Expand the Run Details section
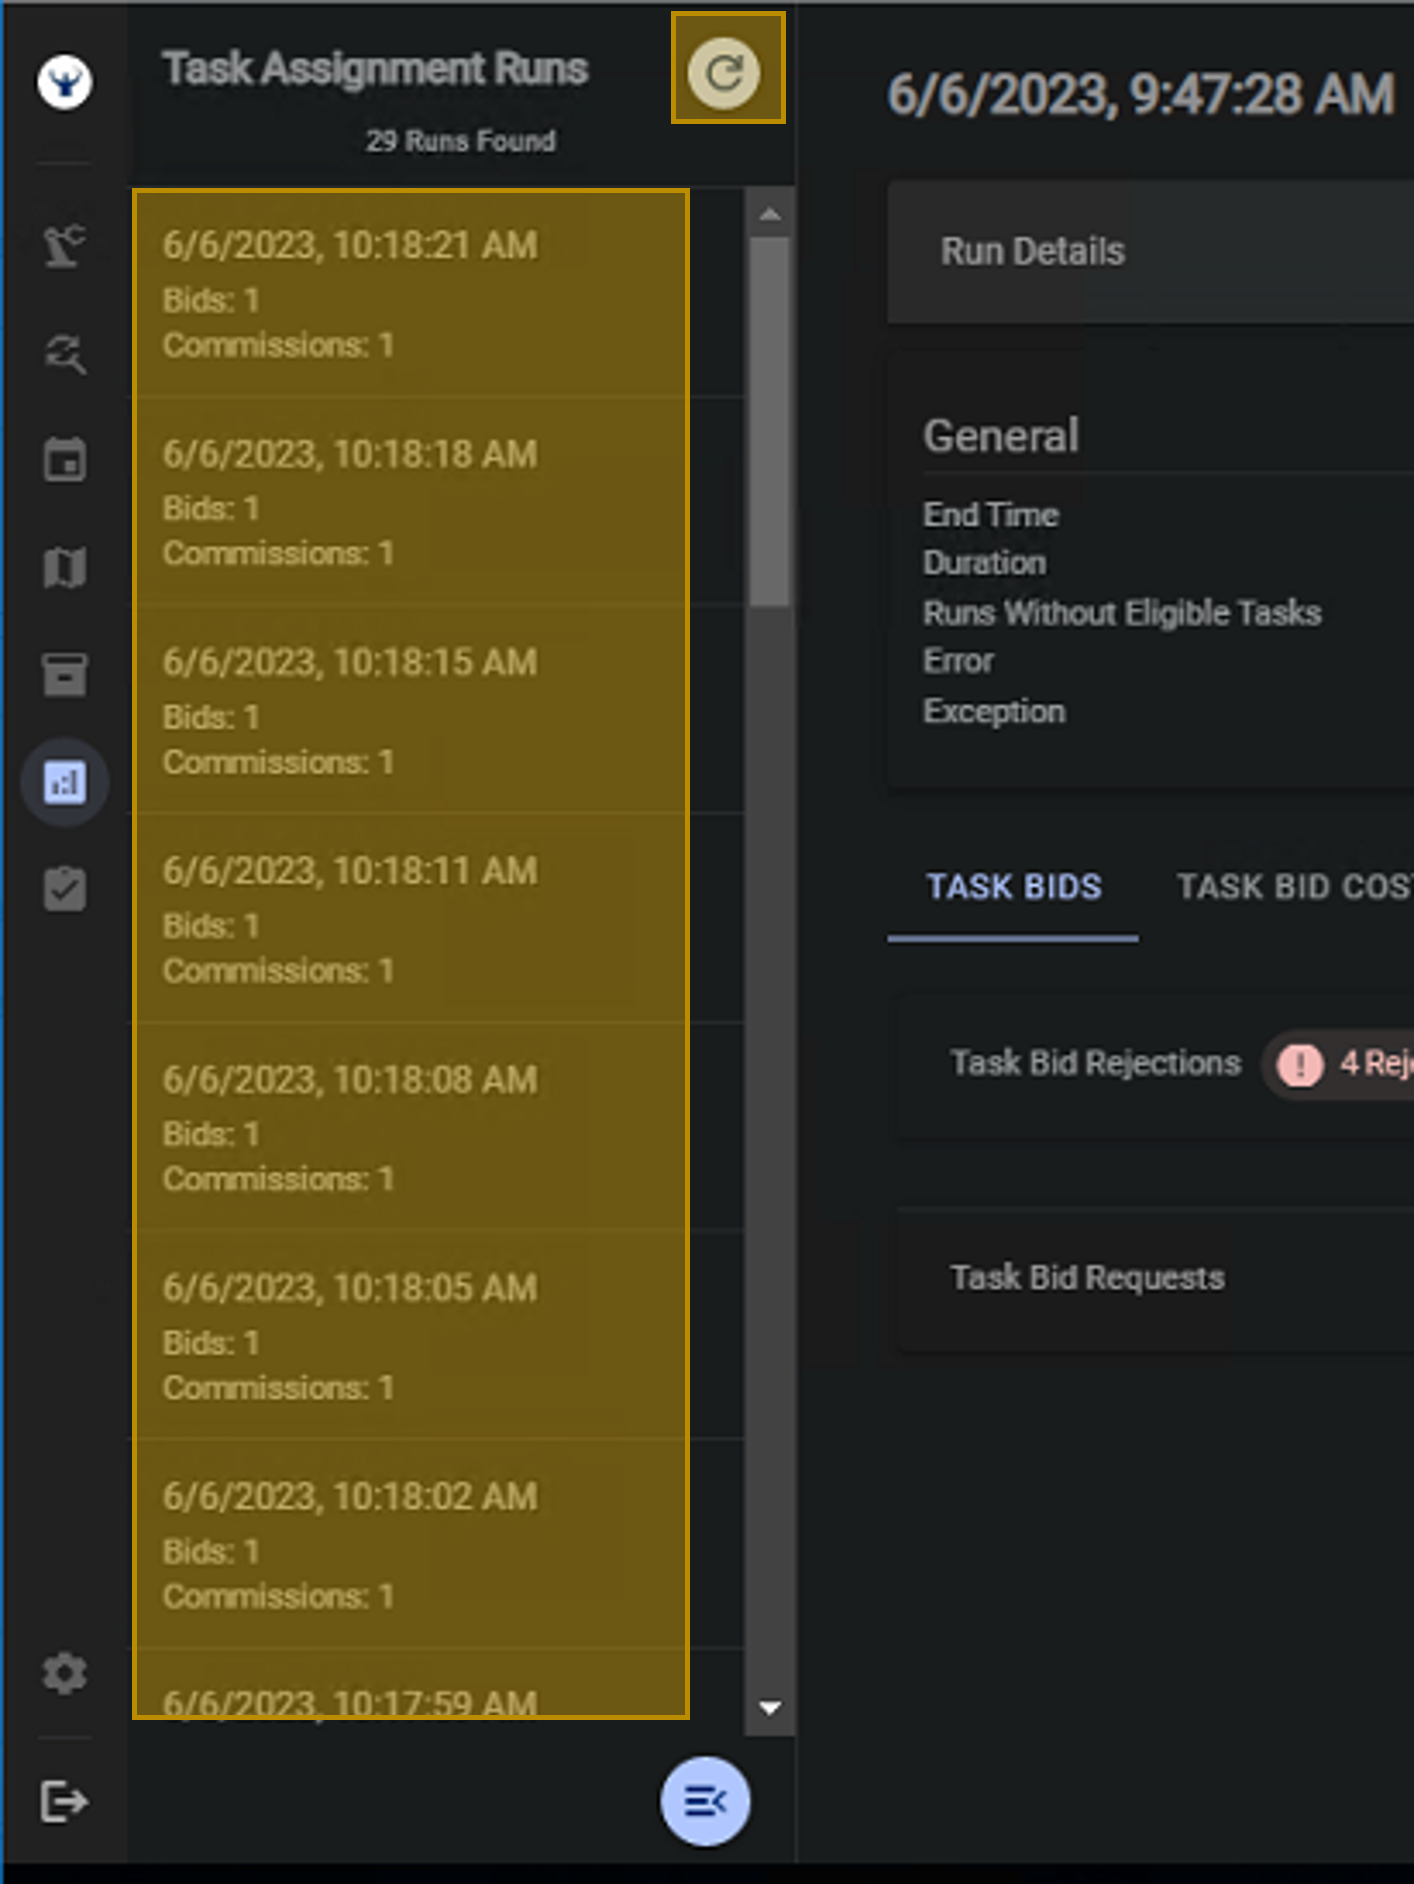 [1150, 252]
